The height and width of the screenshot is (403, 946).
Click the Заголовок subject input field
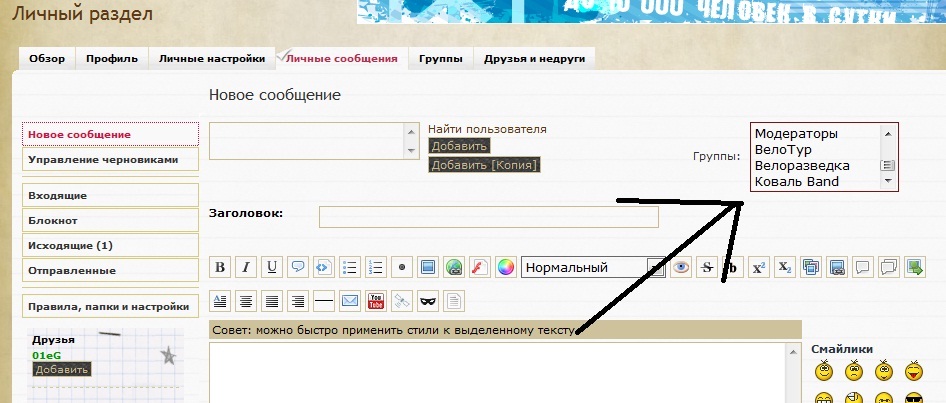[488, 216]
